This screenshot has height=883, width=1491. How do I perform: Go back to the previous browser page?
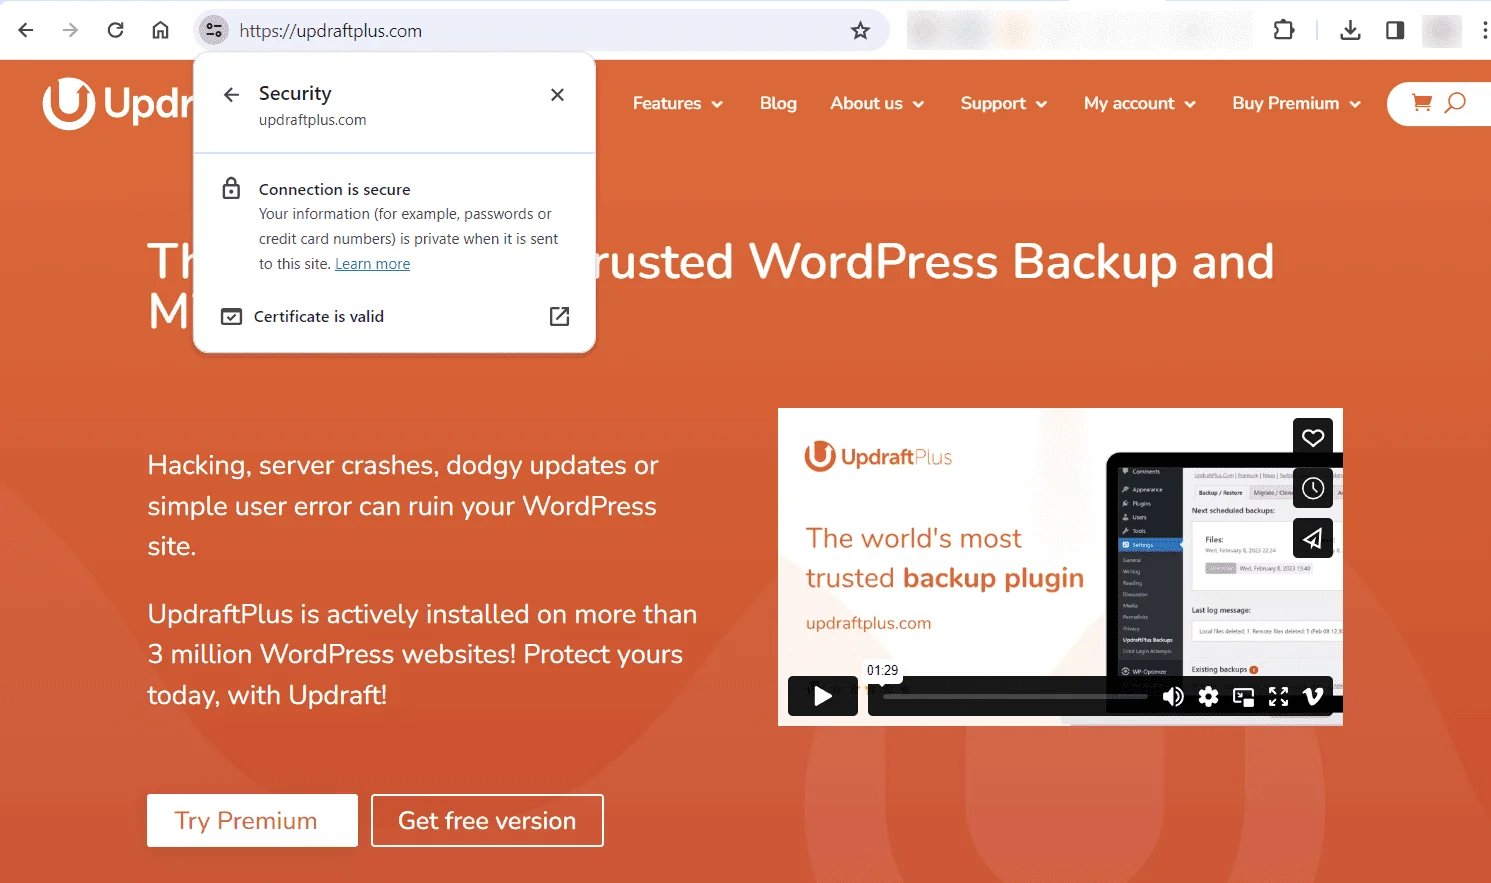click(x=26, y=30)
